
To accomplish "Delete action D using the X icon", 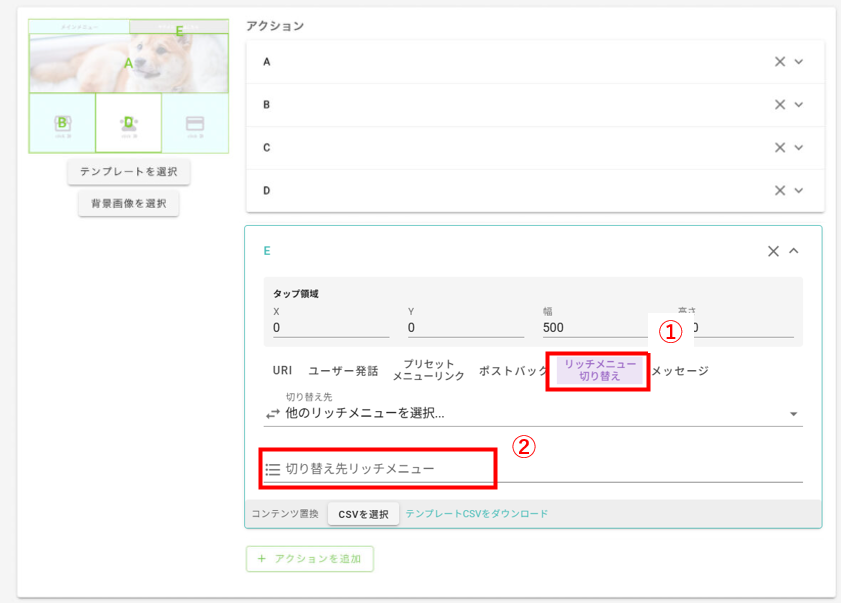I will [x=780, y=190].
